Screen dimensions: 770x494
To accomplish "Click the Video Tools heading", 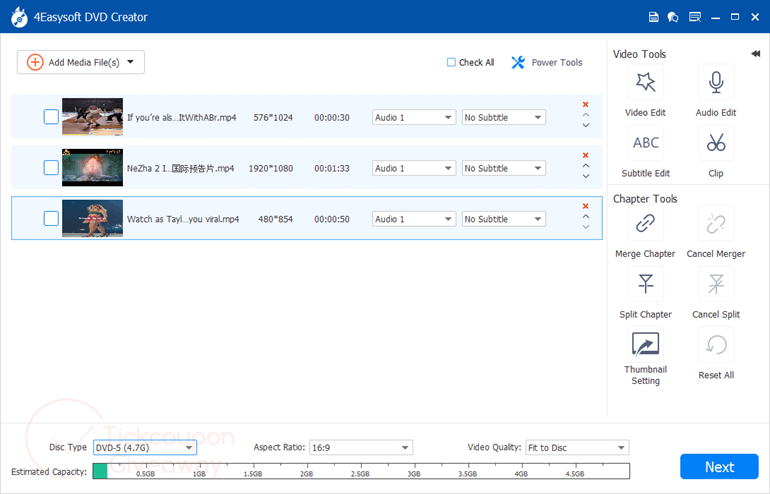I will [639, 54].
